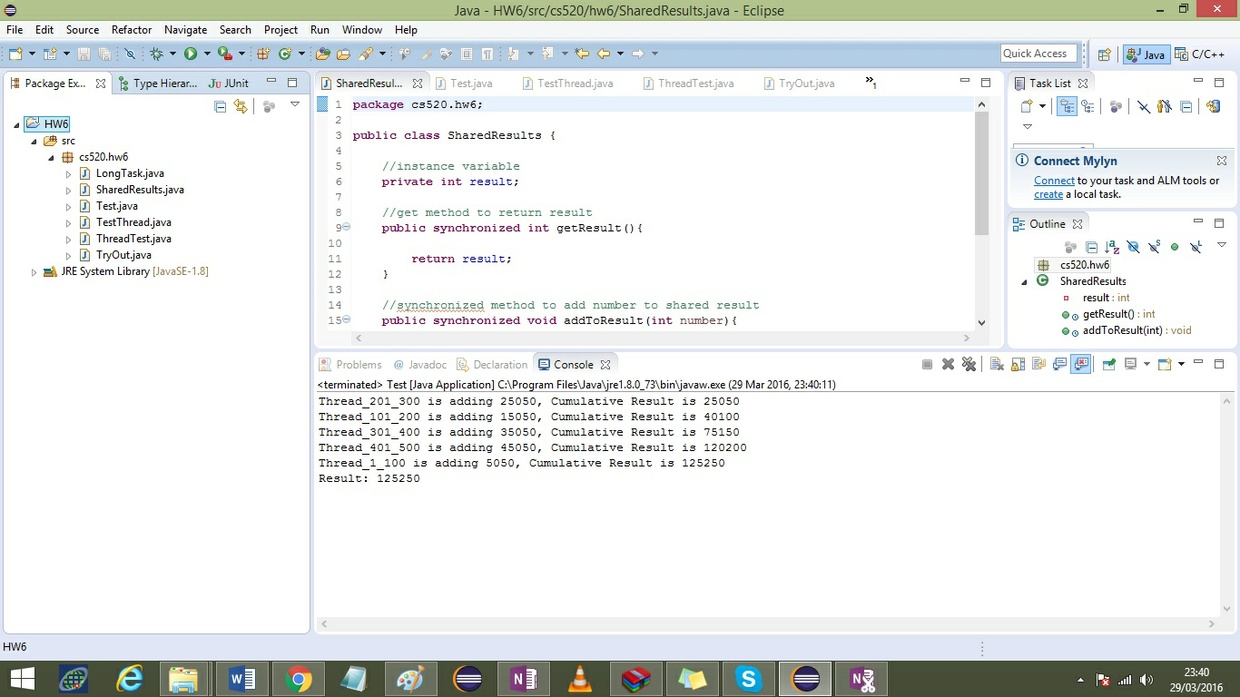The height and width of the screenshot is (697, 1240).
Task: Switch to the C/C++ perspective
Action: click(x=1199, y=54)
